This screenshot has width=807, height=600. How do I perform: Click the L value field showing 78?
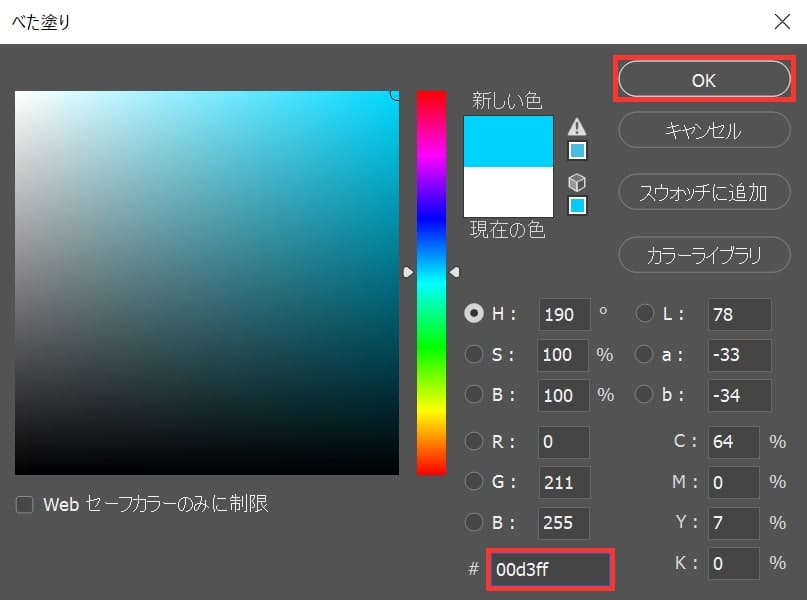[740, 314]
